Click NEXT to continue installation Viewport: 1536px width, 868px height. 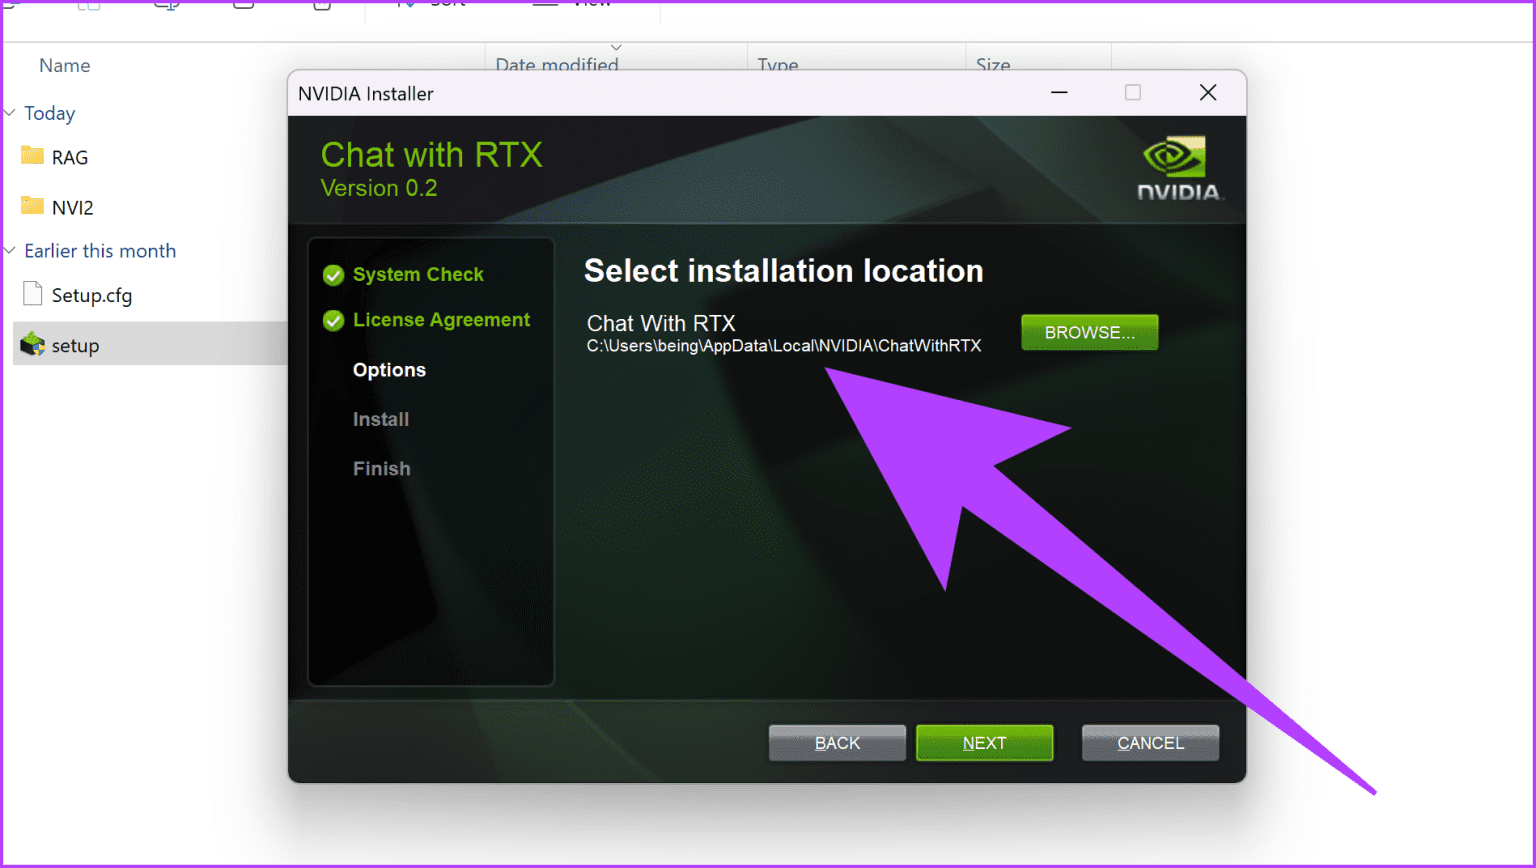984,743
